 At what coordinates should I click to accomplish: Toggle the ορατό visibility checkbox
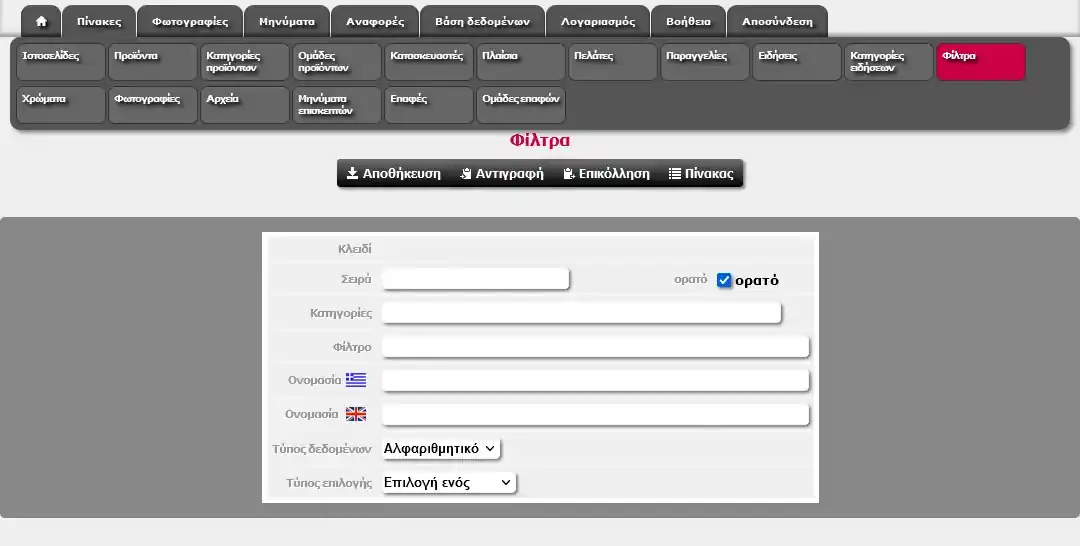[725, 281]
